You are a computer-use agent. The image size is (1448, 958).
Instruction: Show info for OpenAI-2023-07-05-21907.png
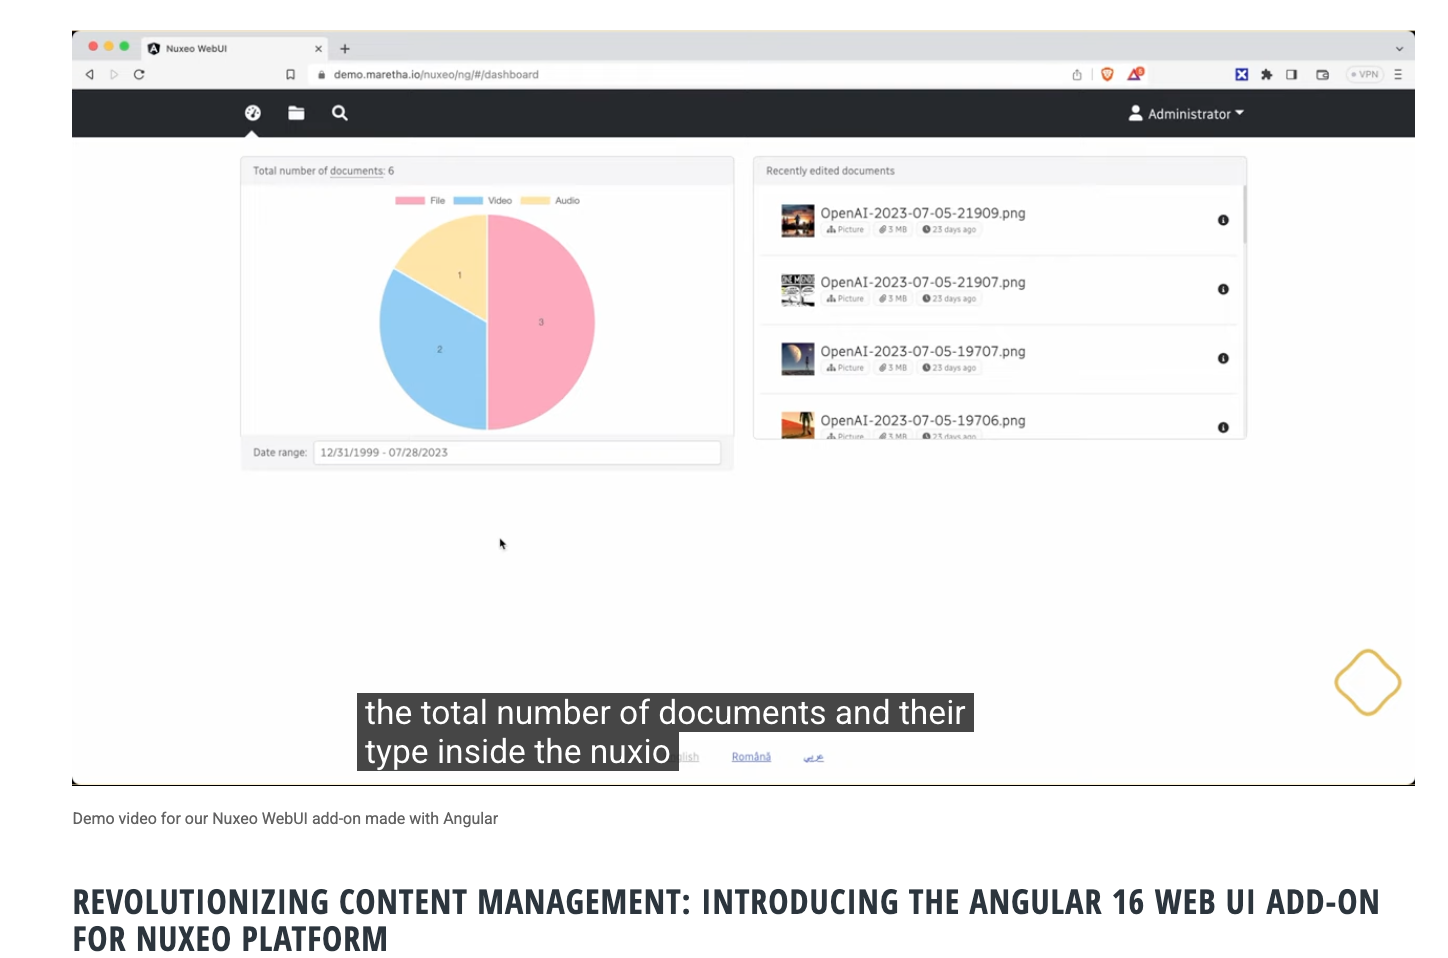click(x=1223, y=289)
